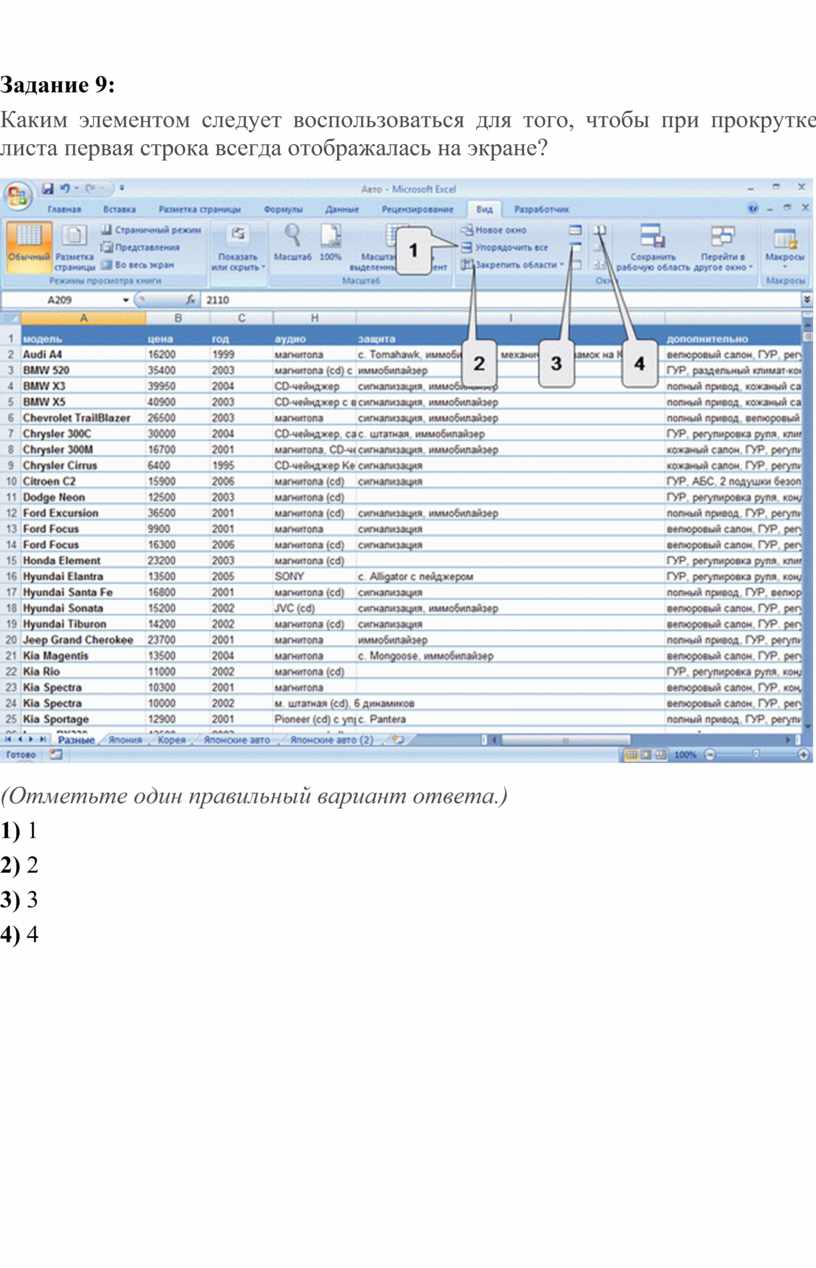Viewport: 816px width, 1268px height.
Task: Click the help question mark icon
Action: [753, 209]
